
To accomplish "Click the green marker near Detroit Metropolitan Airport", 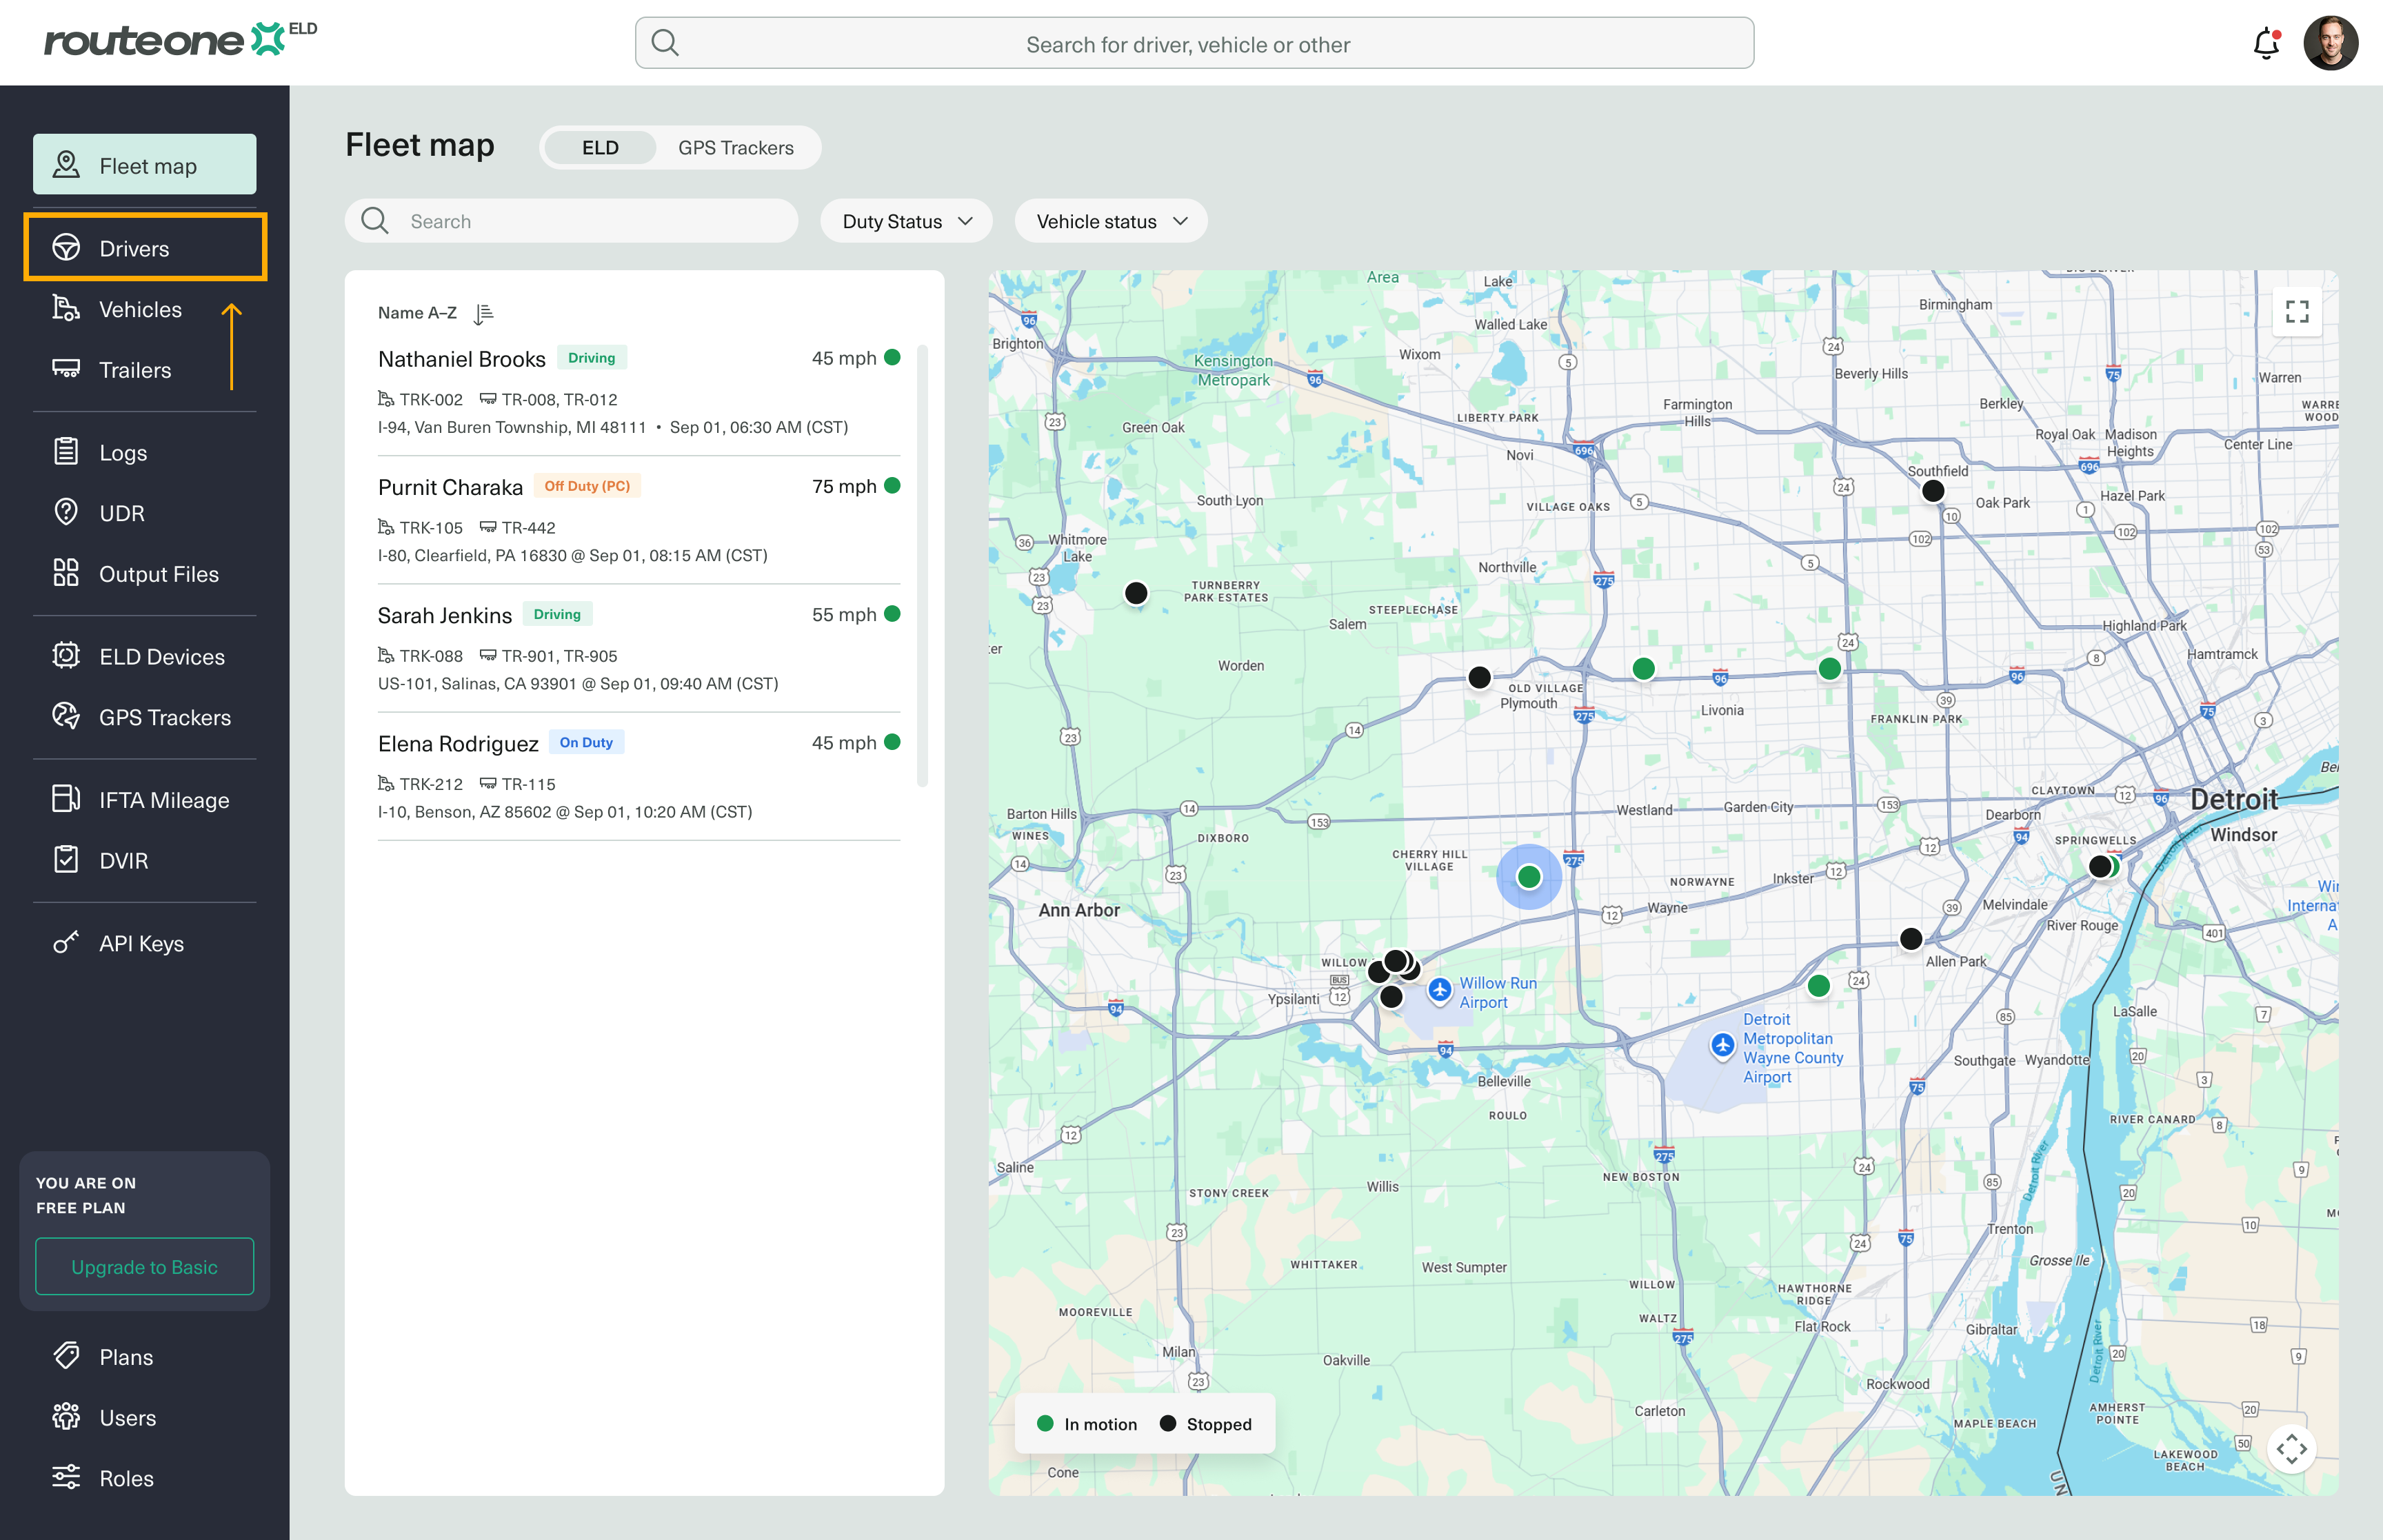I will (1818, 986).
